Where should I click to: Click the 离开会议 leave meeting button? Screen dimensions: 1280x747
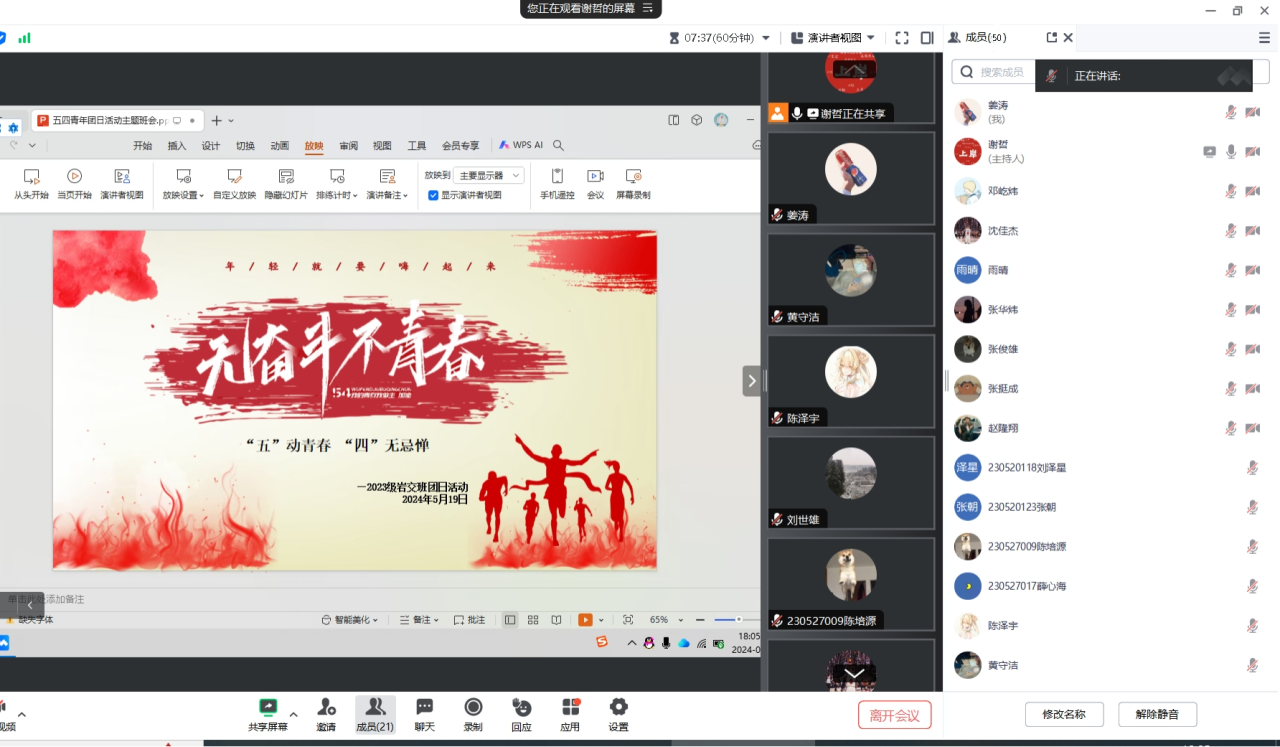click(894, 715)
